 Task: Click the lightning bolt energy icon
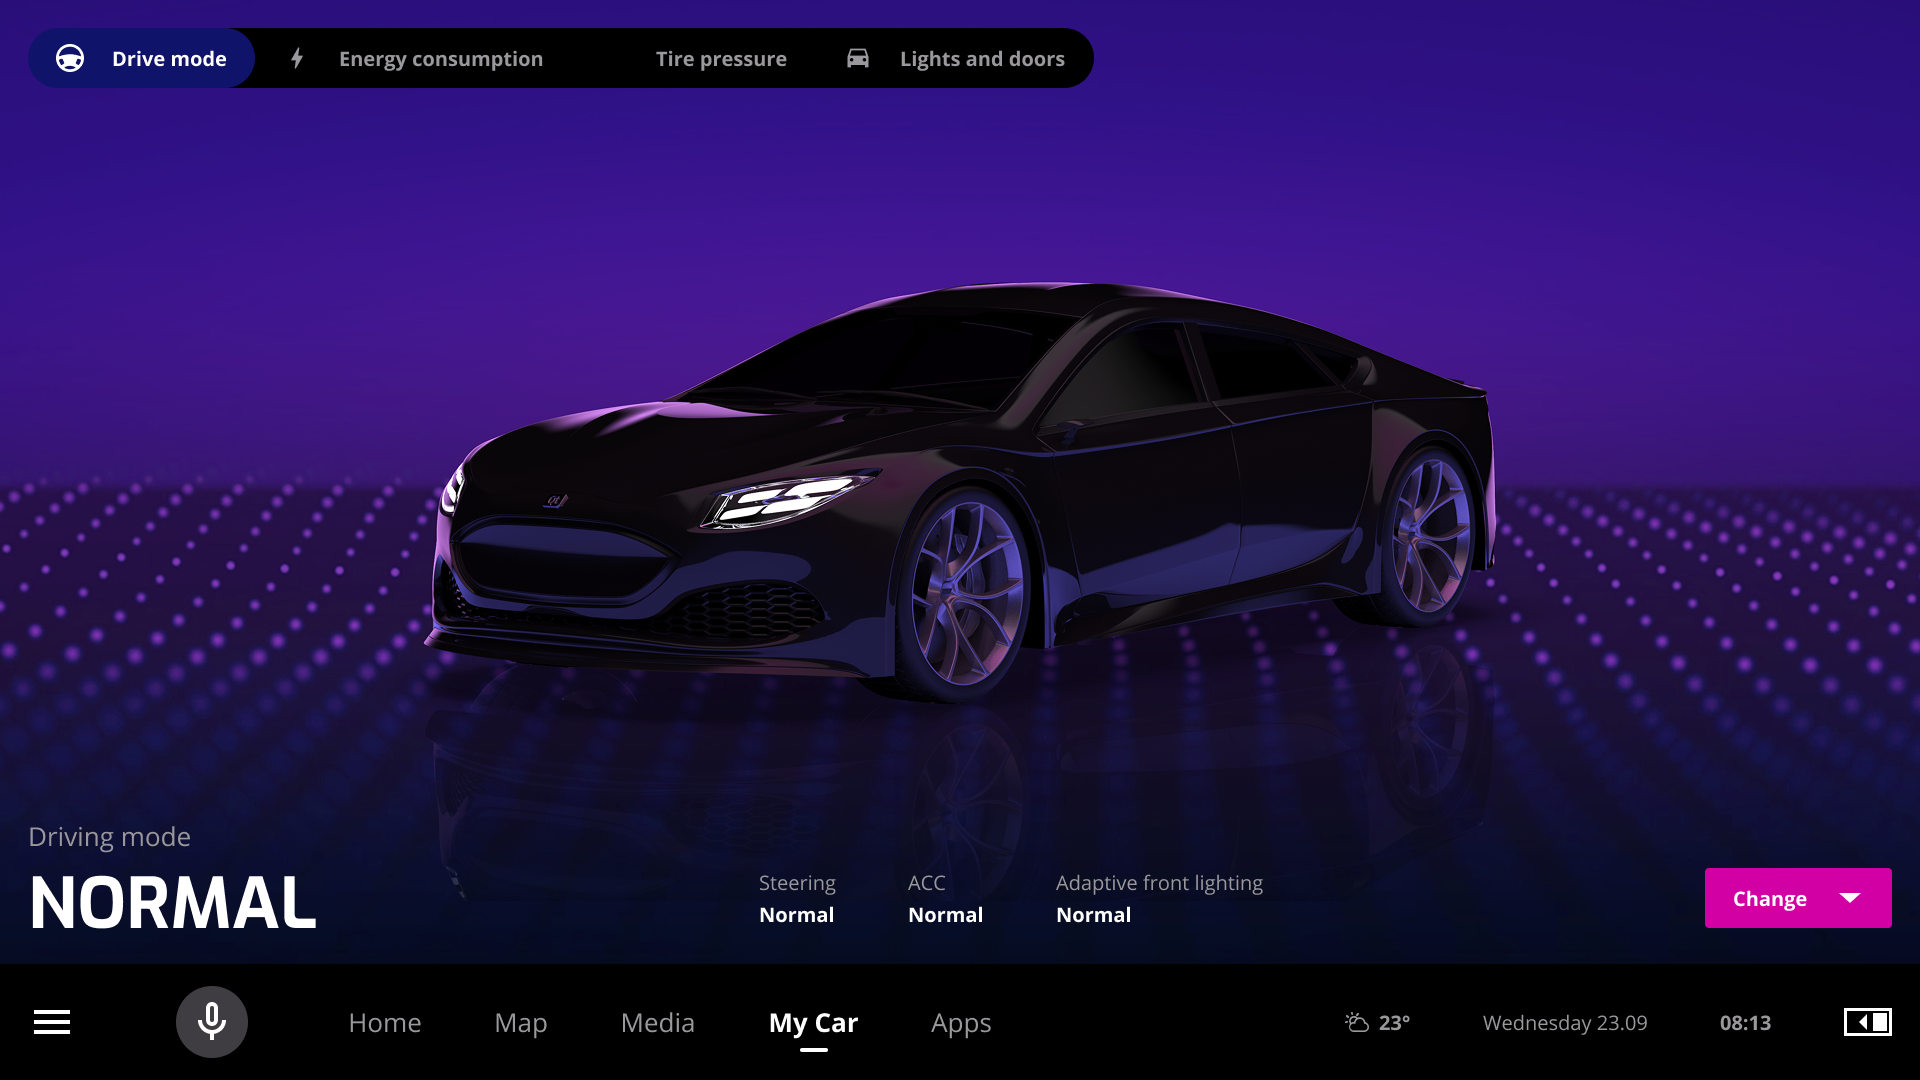(x=297, y=59)
